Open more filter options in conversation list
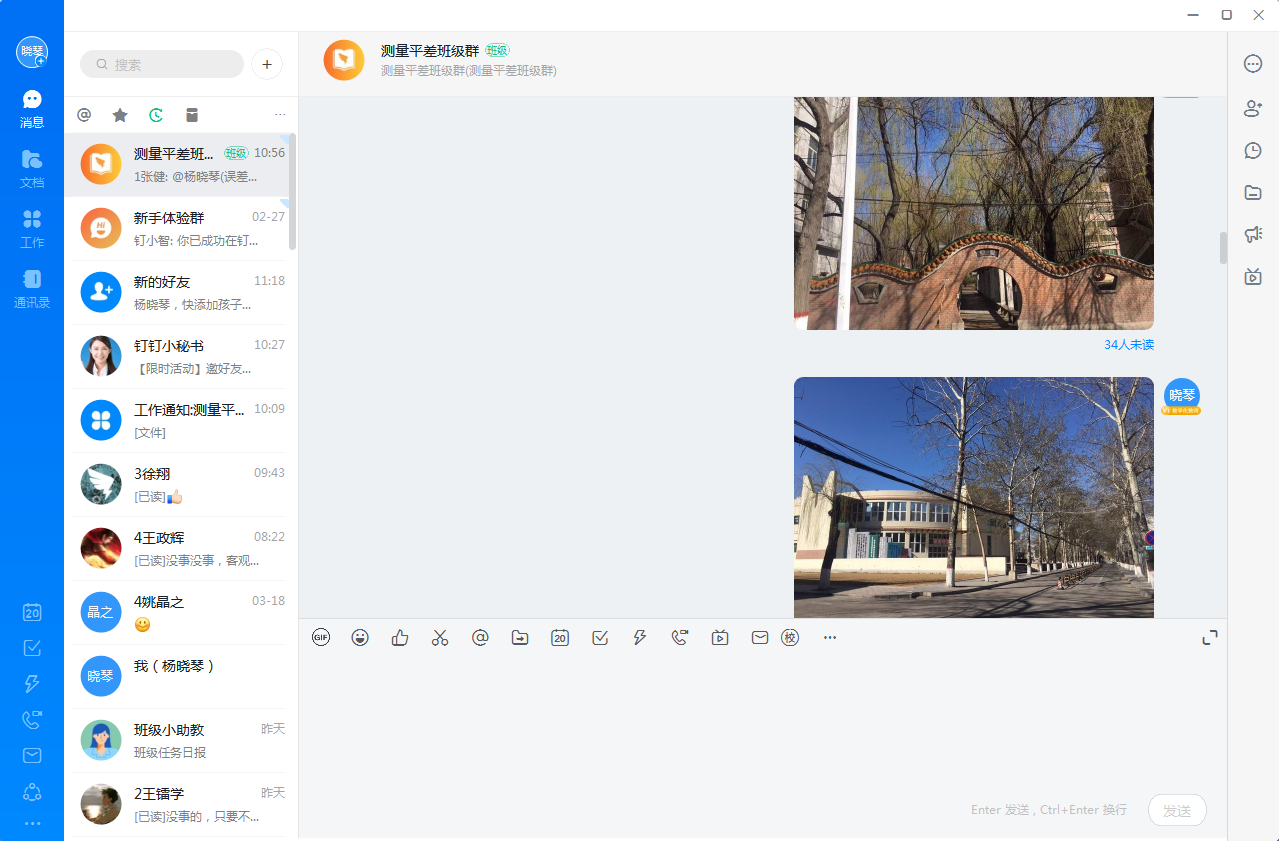Viewport: 1279px width, 841px height. tap(280, 115)
